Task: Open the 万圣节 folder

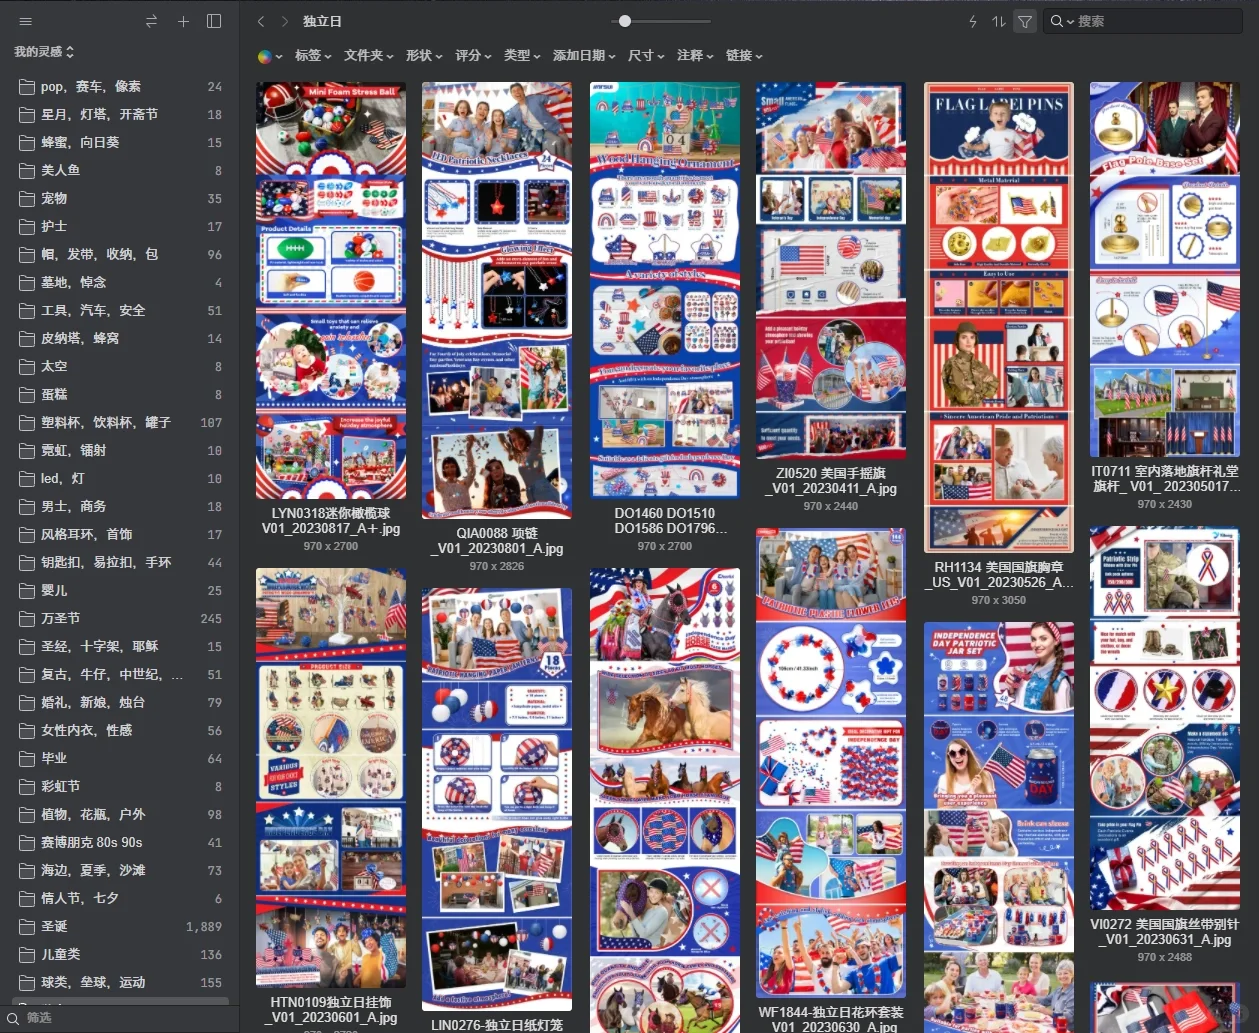Action: (120, 619)
